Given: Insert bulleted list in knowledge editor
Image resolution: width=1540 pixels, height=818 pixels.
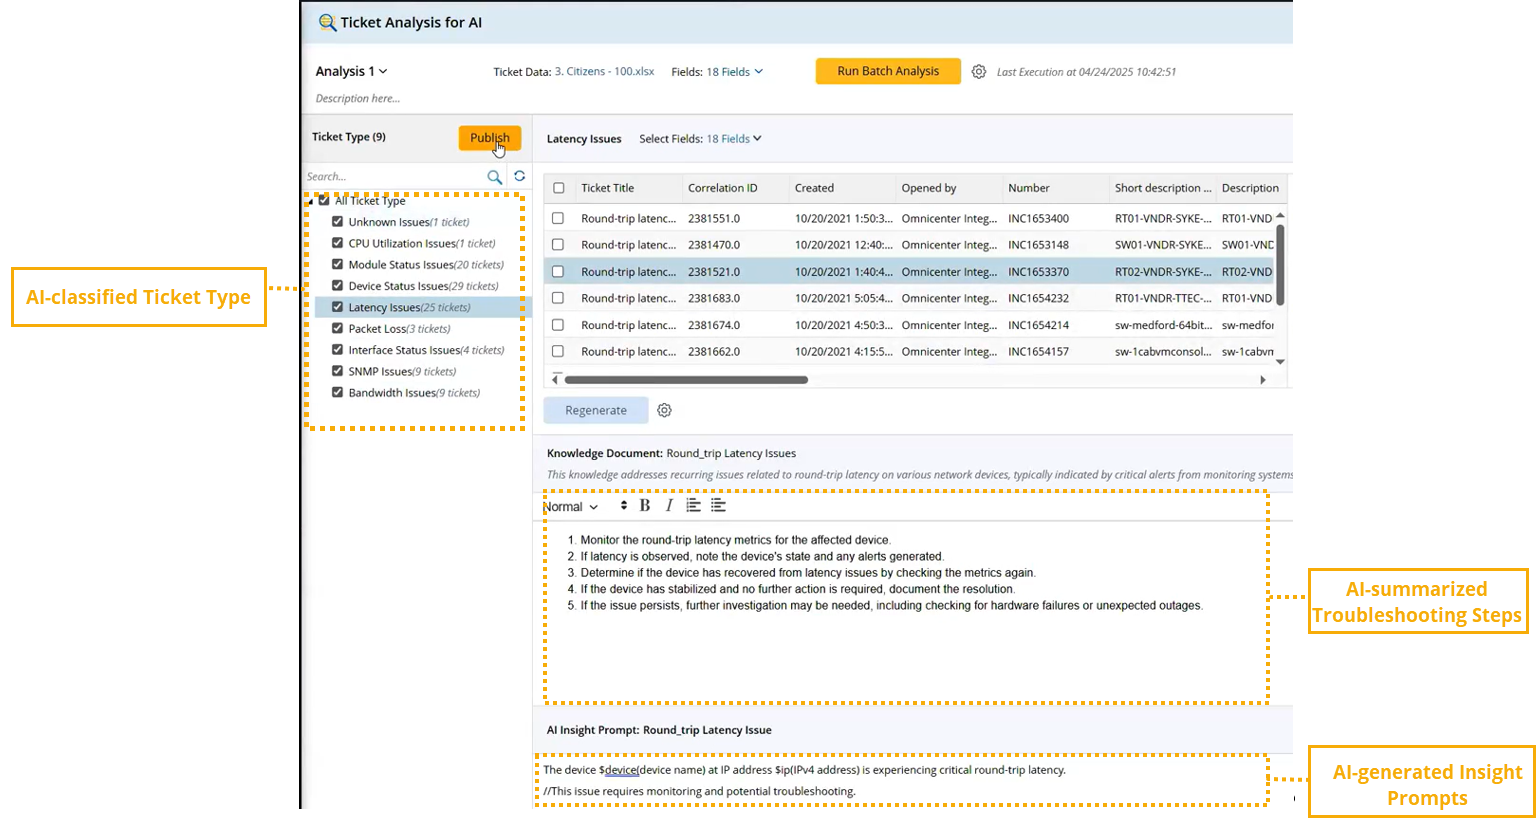Looking at the screenshot, I should pos(718,506).
